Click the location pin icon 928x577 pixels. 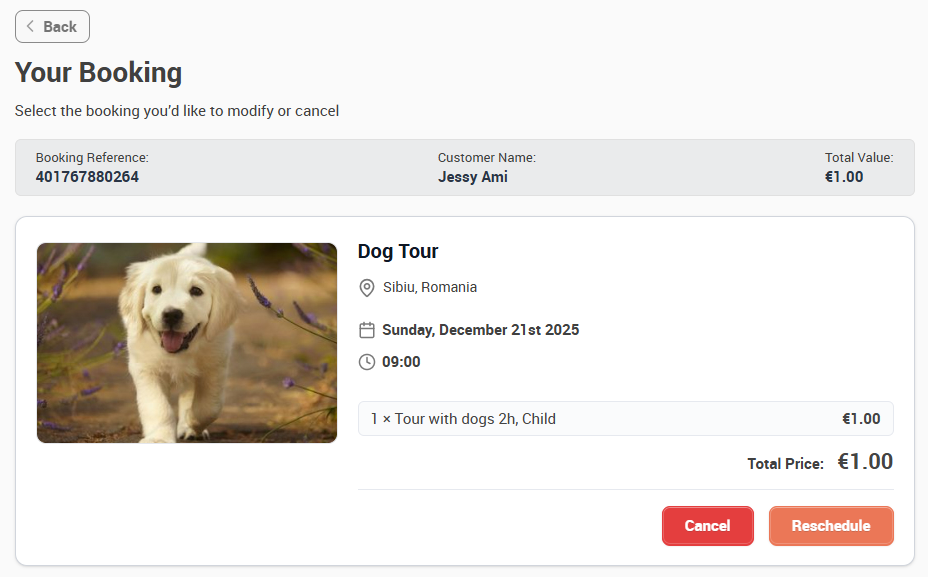[367, 288]
